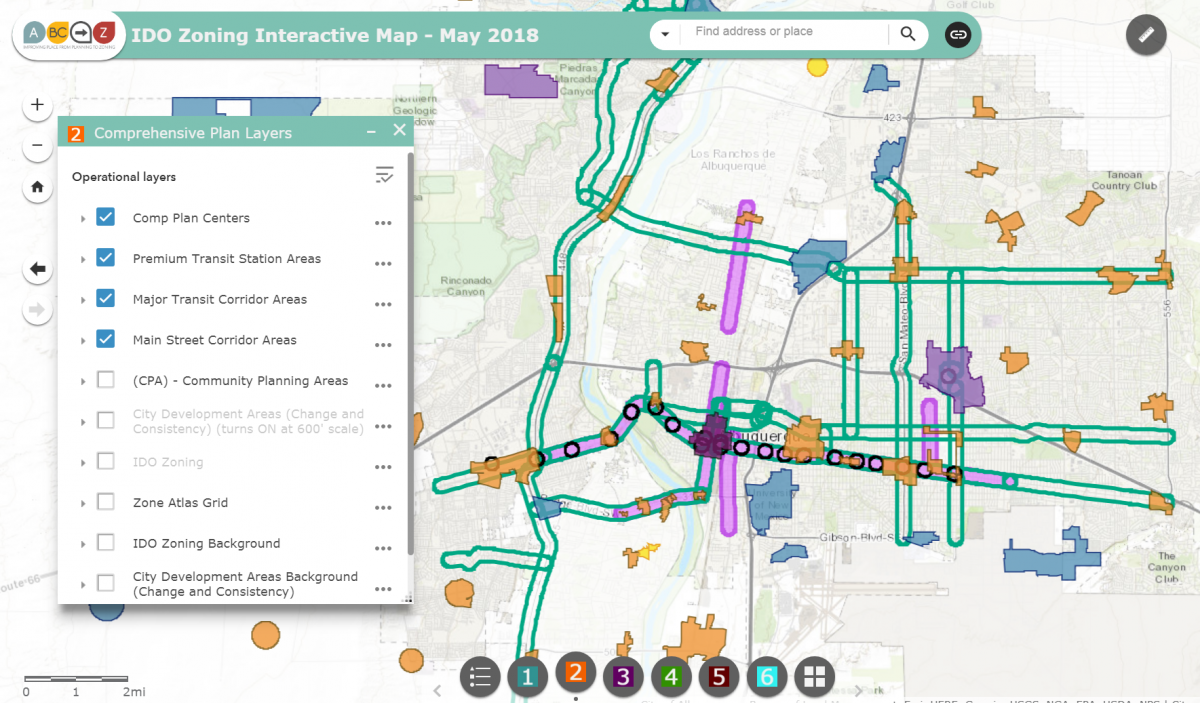Return to default map extent home icon
This screenshot has height=703, width=1200.
pyautogui.click(x=37, y=186)
